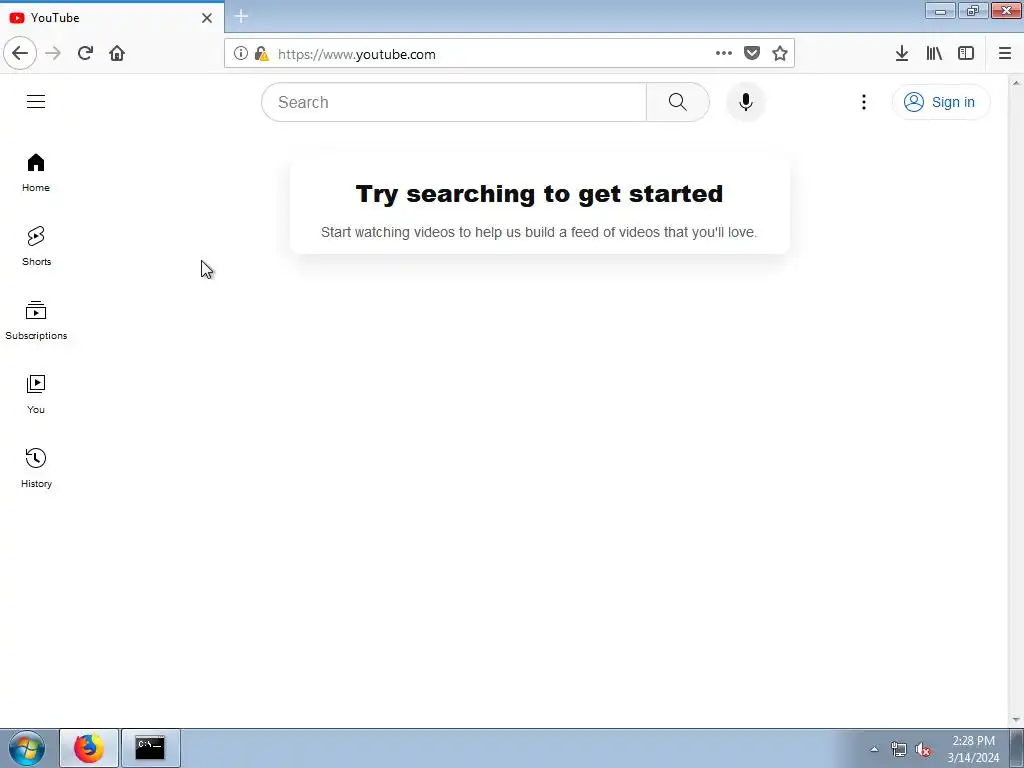Open Firefox application hamburger menu
Screen dimensions: 1024x768
pos(1005,53)
